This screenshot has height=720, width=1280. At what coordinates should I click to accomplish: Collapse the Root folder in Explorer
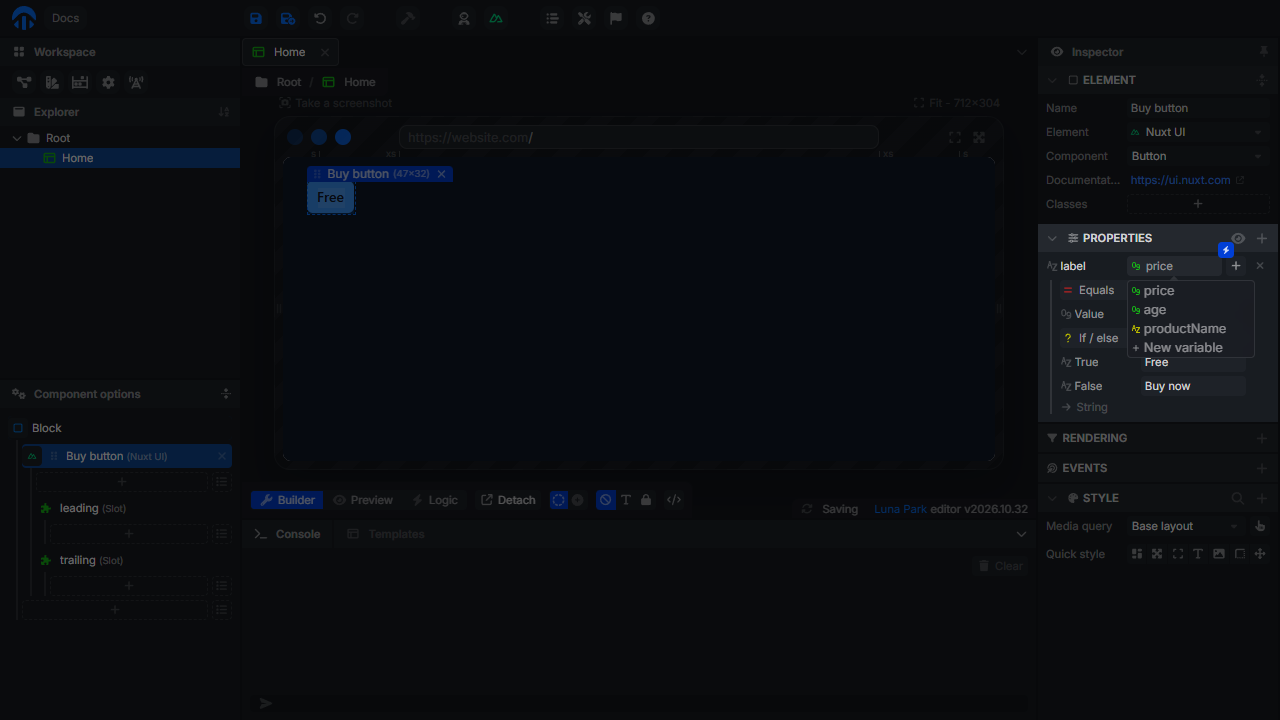click(17, 138)
